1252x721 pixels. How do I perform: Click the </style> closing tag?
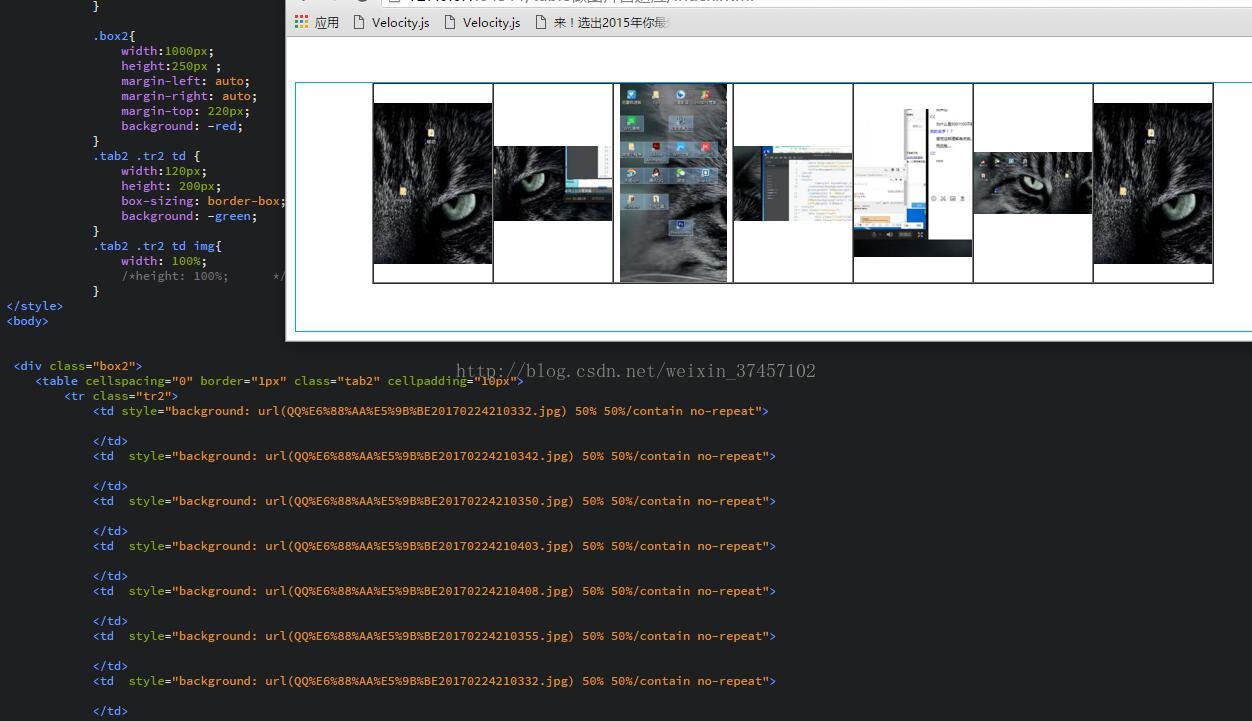pos(35,306)
